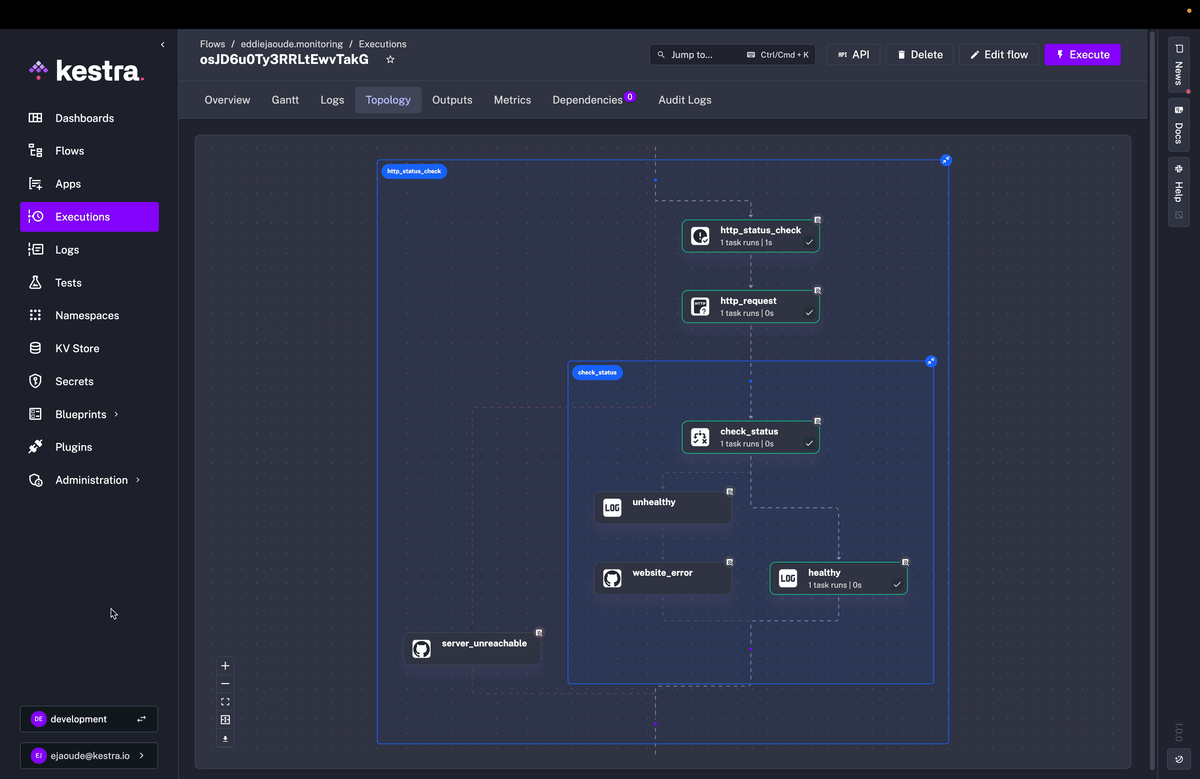Image resolution: width=1200 pixels, height=779 pixels.
Task: Zoom out of the topology canvas
Action: 225,684
